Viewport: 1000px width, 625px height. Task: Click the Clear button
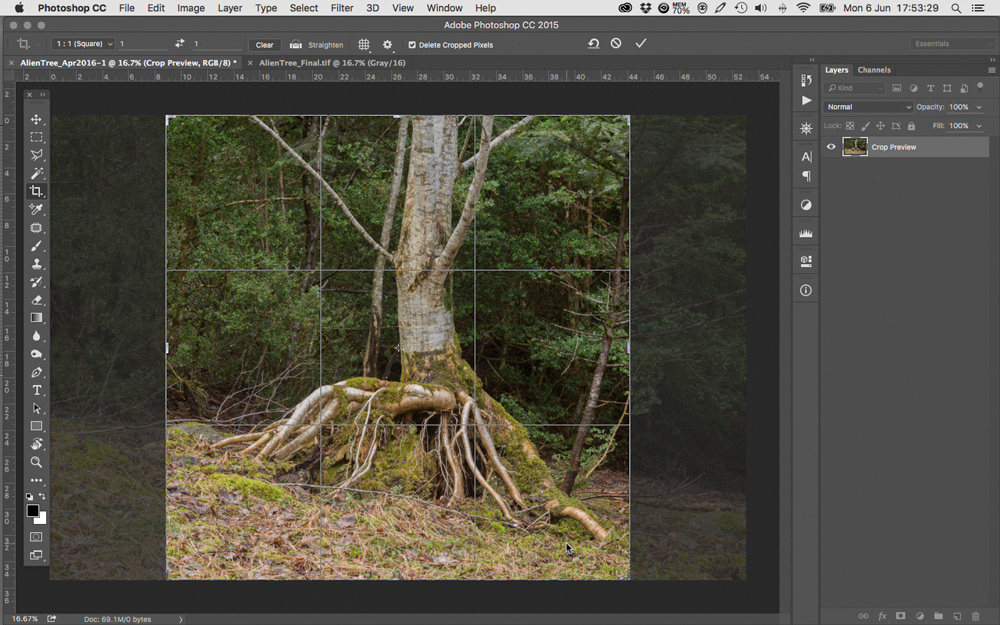[264, 45]
